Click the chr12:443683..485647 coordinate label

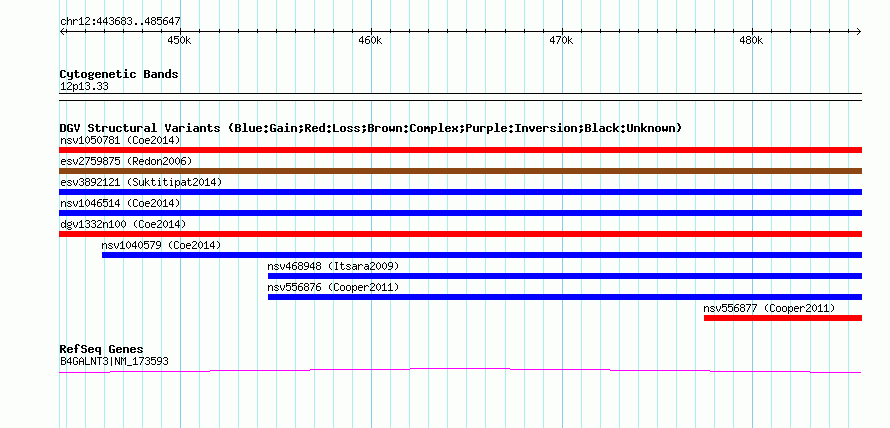(120, 21)
